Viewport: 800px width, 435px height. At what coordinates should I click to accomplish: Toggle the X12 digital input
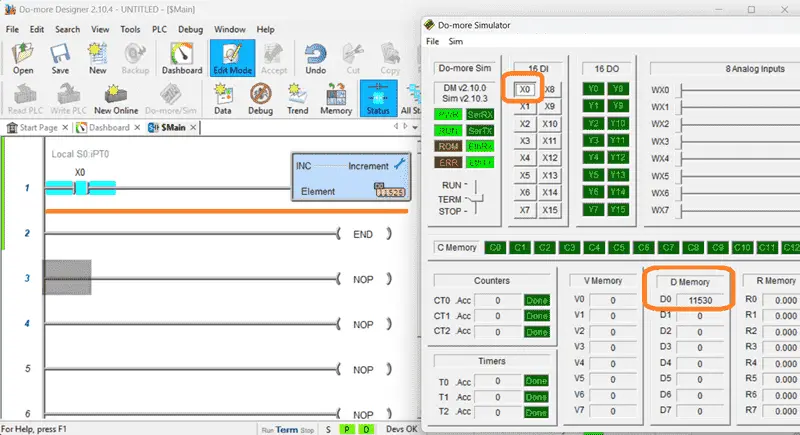[x=549, y=158]
